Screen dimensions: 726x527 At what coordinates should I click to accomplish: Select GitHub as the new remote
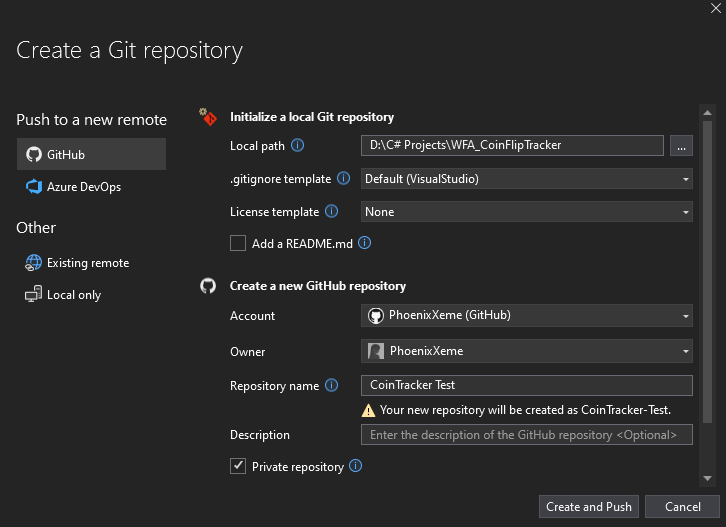(x=91, y=154)
